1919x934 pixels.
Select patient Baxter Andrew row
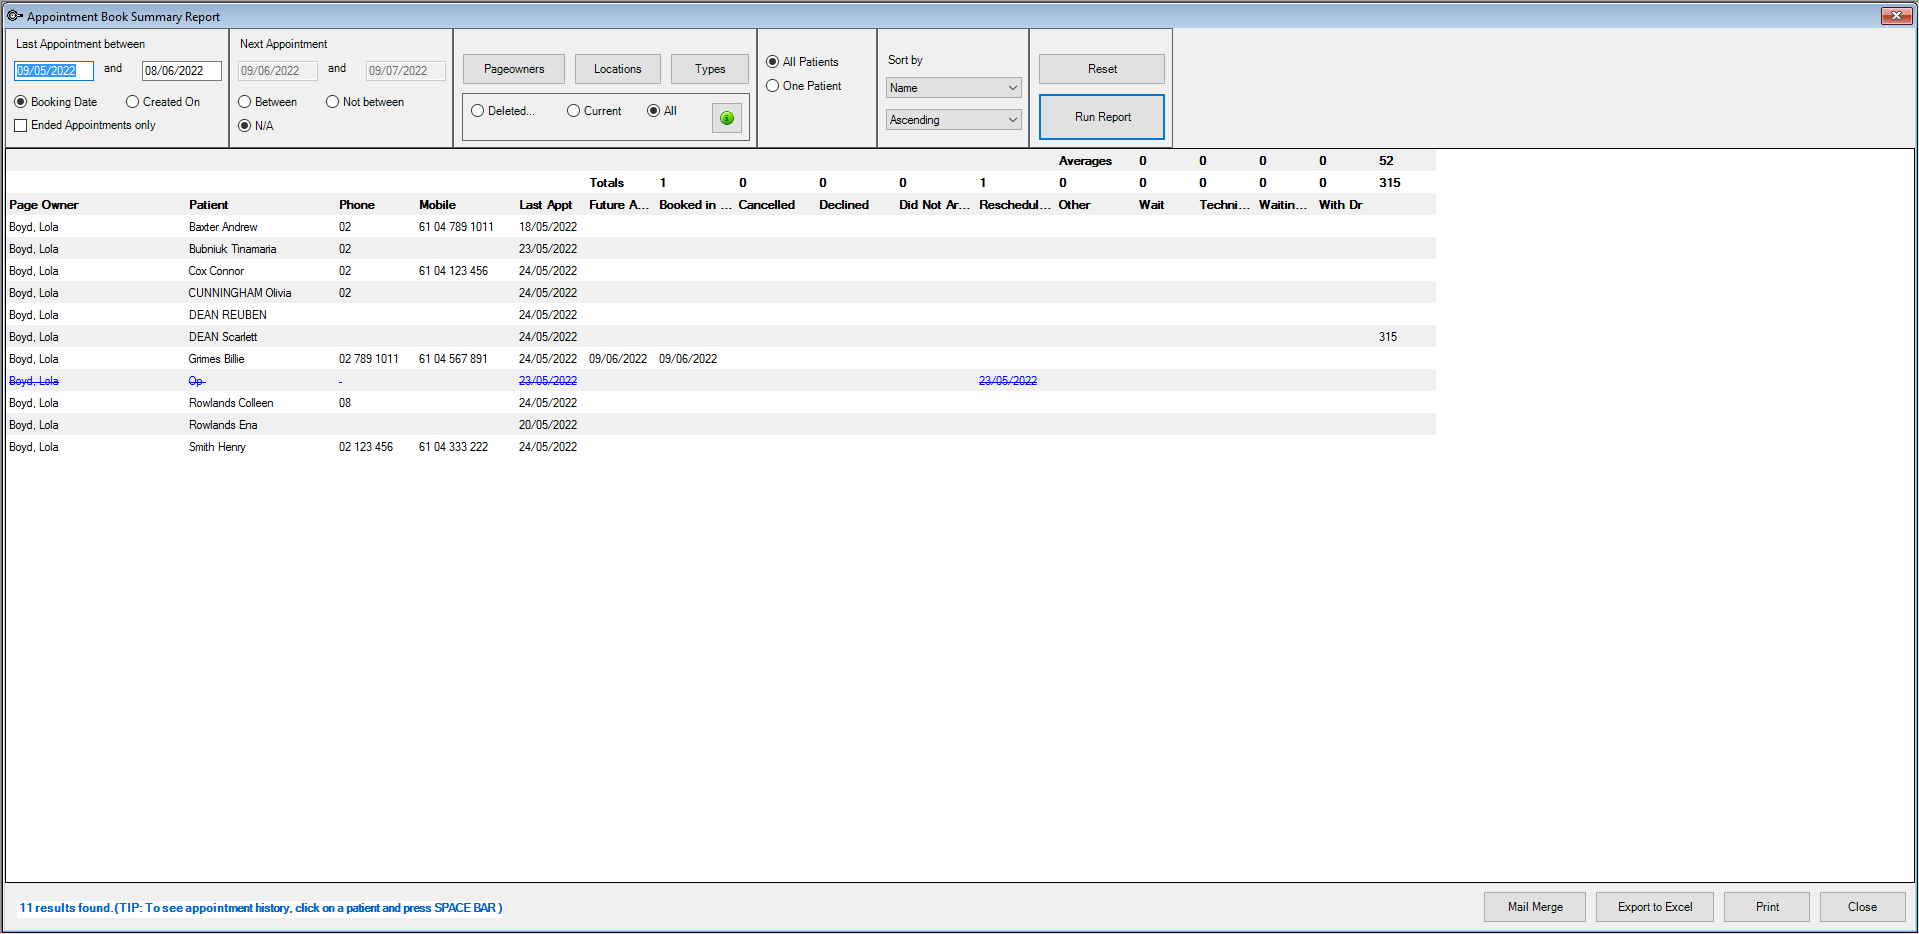point(721,227)
